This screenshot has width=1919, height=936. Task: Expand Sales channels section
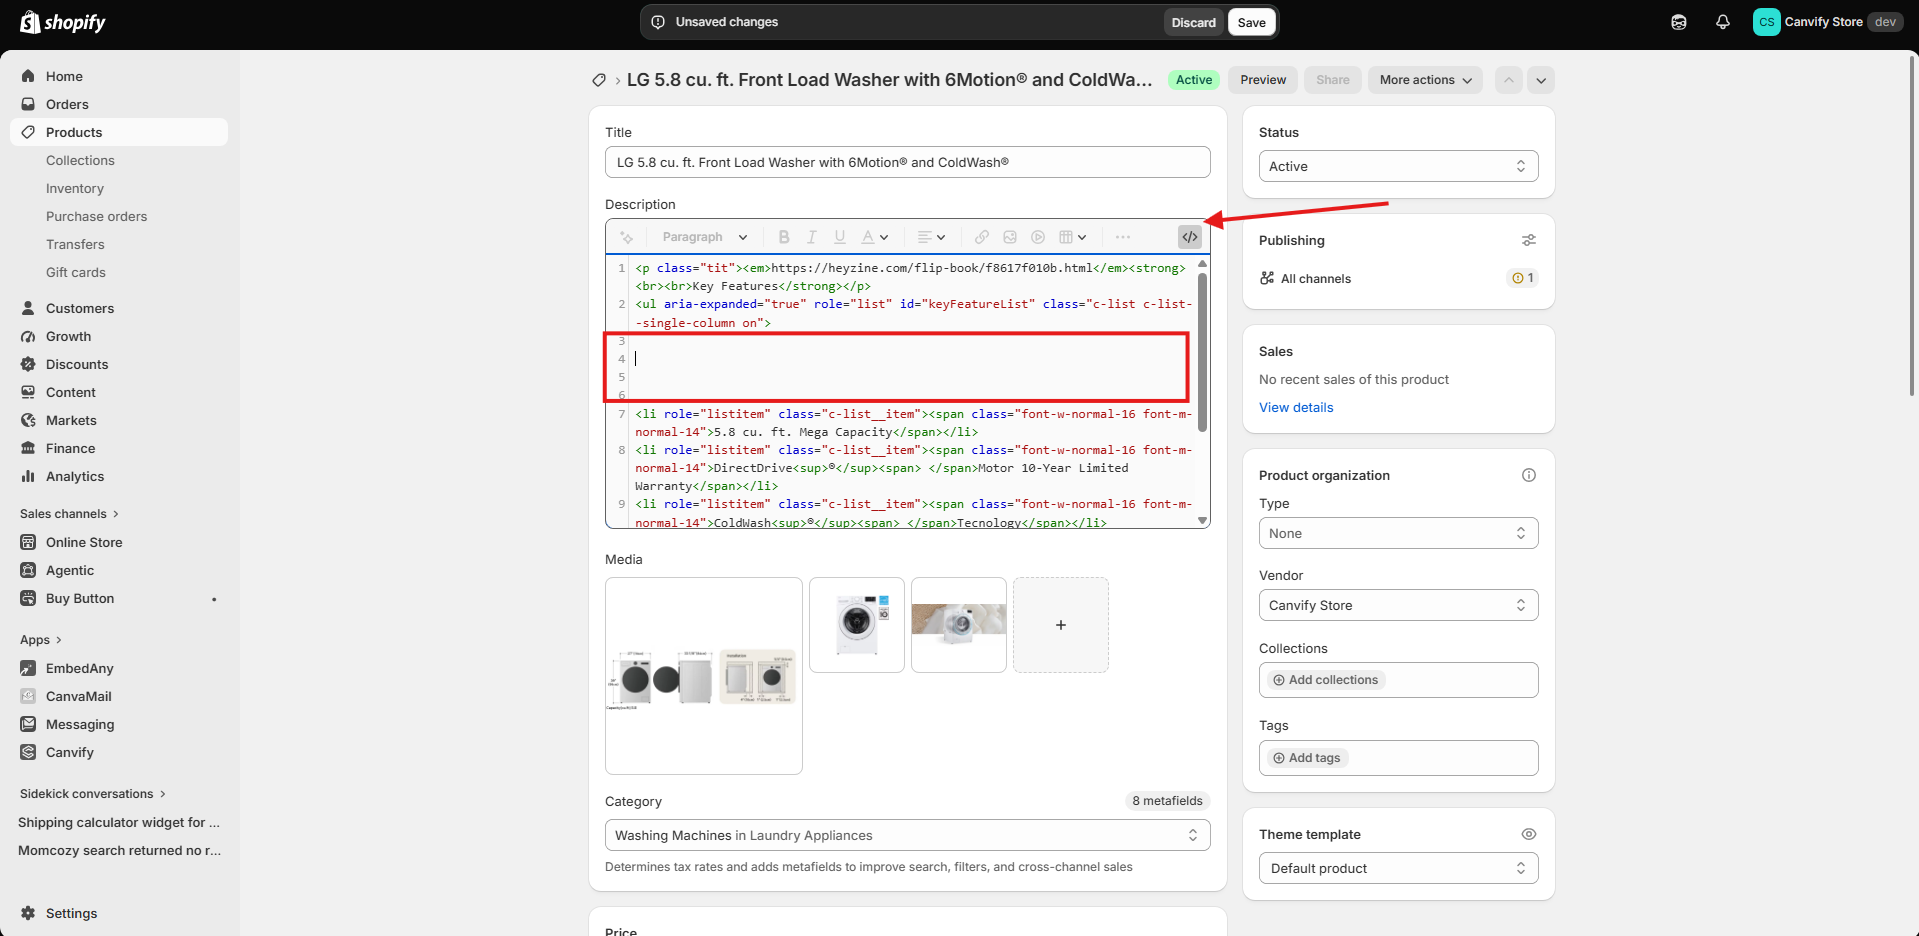(x=69, y=514)
